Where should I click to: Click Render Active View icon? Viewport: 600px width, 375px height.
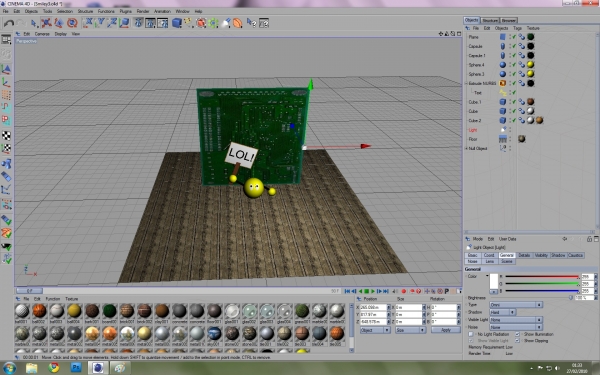139,23
